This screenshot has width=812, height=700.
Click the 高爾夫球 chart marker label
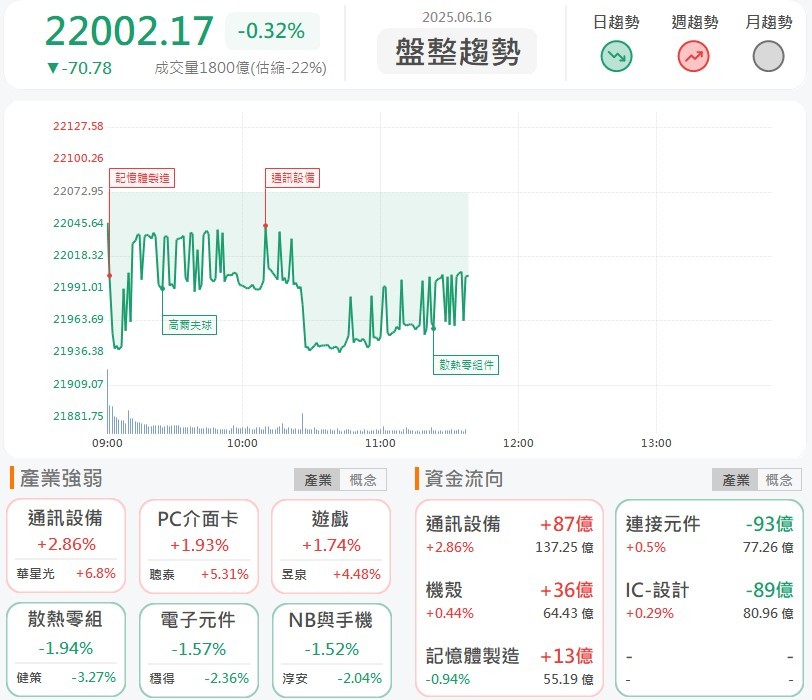190,325
